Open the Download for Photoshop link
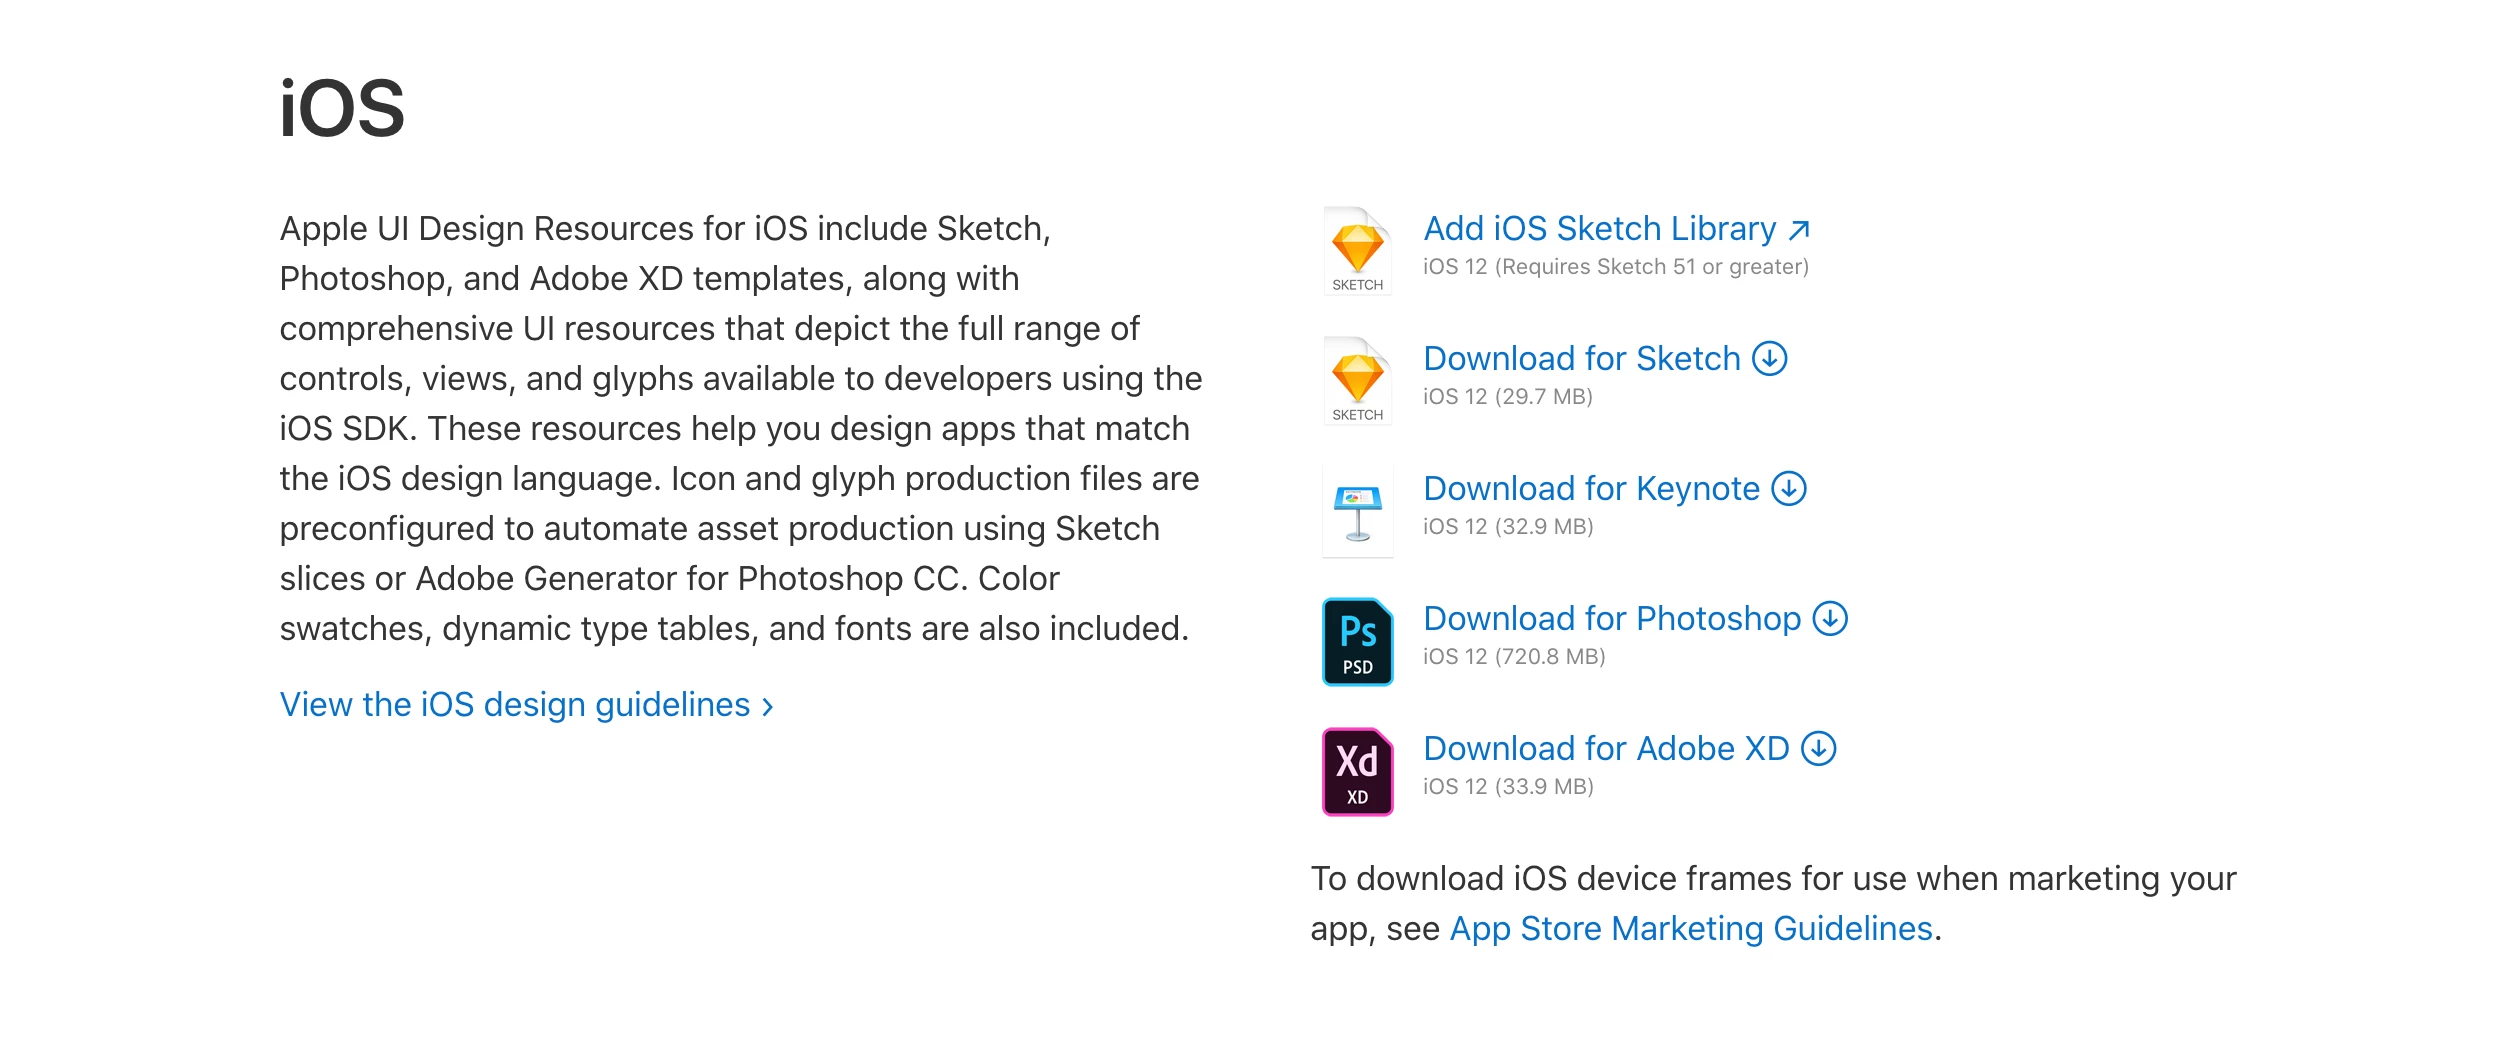Image resolution: width=2518 pixels, height=1040 pixels. pos(1611,619)
